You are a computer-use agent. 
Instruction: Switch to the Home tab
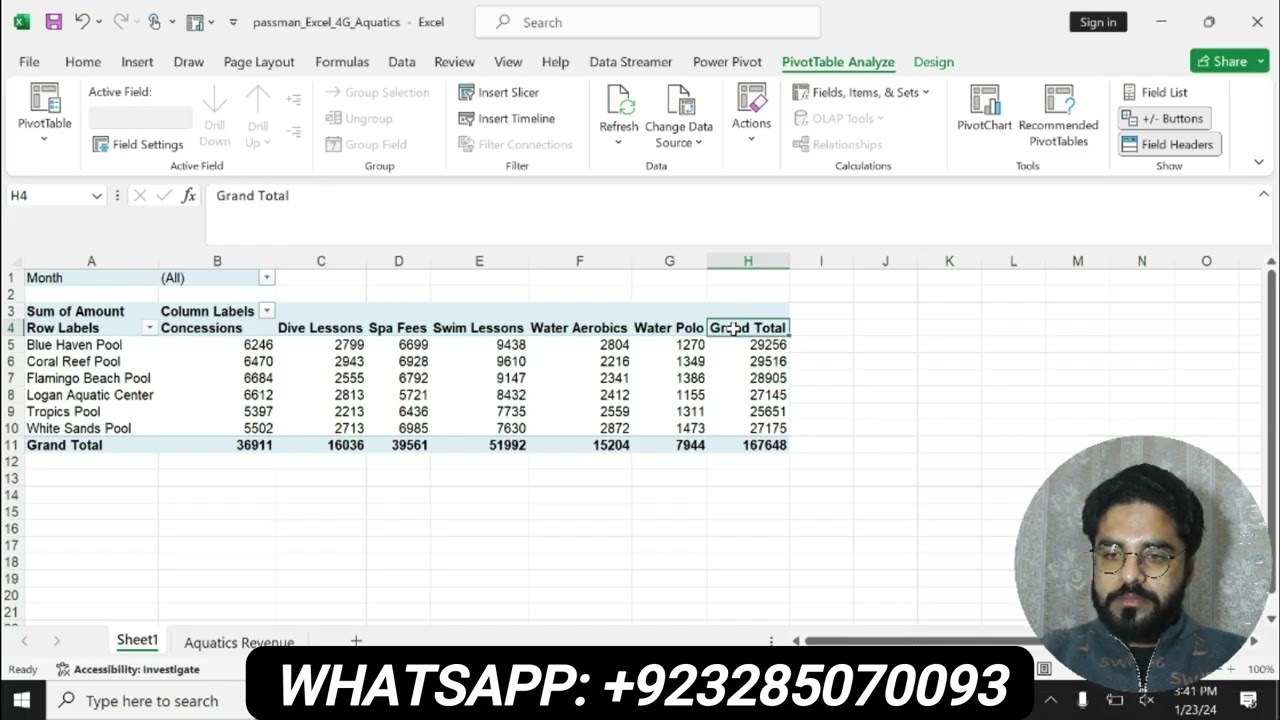pyautogui.click(x=83, y=62)
